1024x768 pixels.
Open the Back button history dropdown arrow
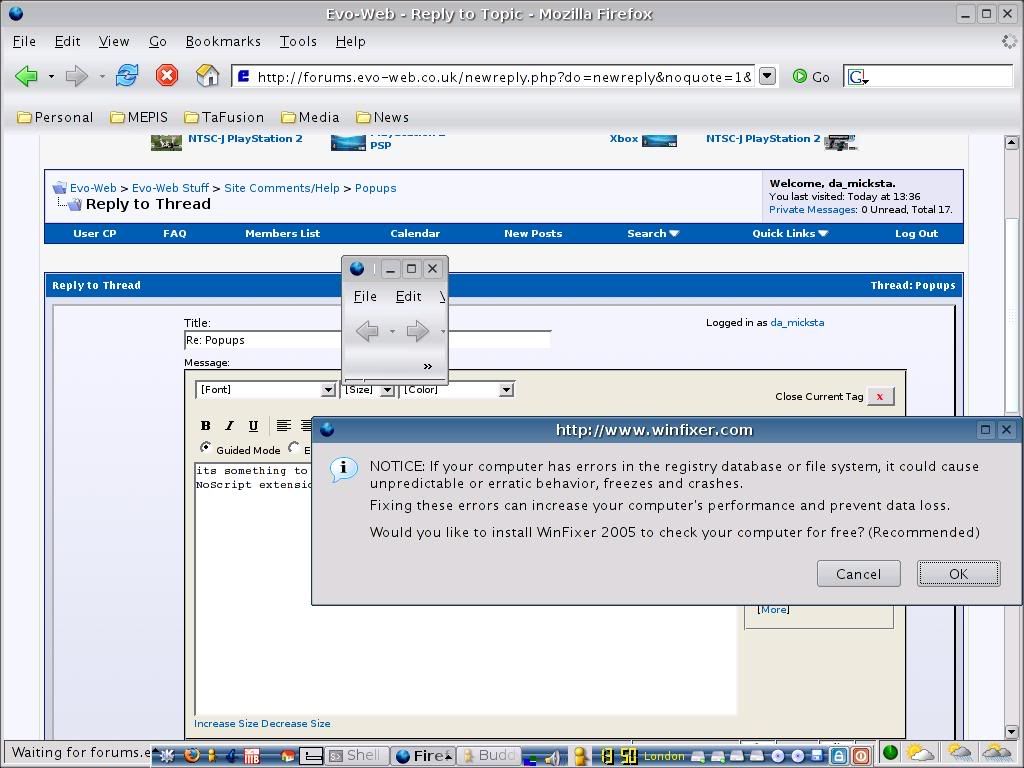click(51, 76)
